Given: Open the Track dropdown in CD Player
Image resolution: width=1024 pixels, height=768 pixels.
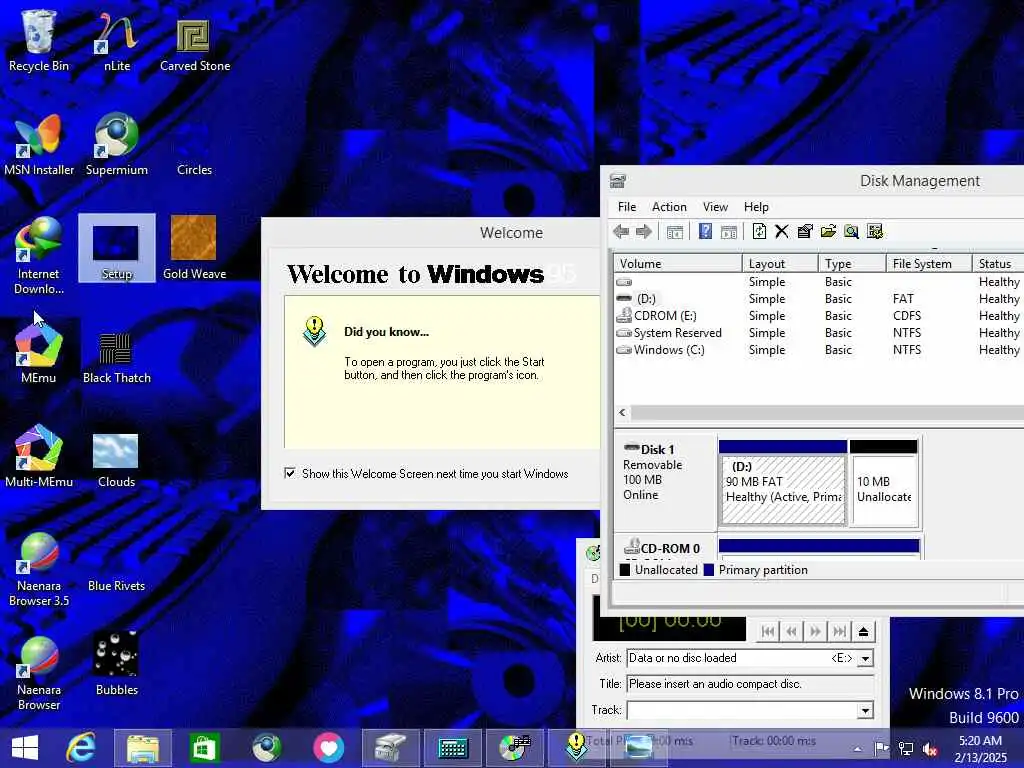Looking at the screenshot, I should click(x=865, y=710).
